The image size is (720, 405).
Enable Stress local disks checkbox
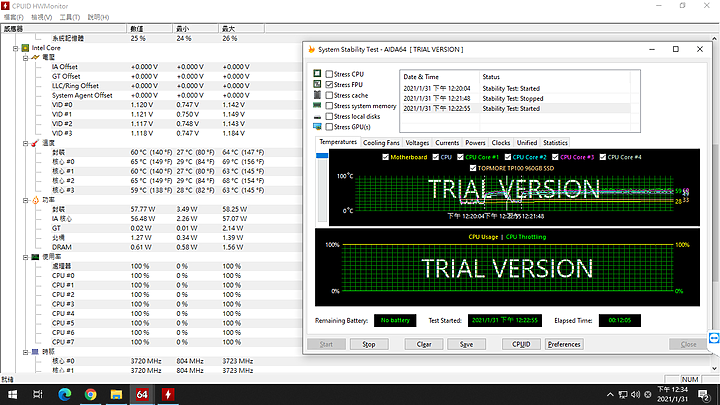click(x=329, y=116)
